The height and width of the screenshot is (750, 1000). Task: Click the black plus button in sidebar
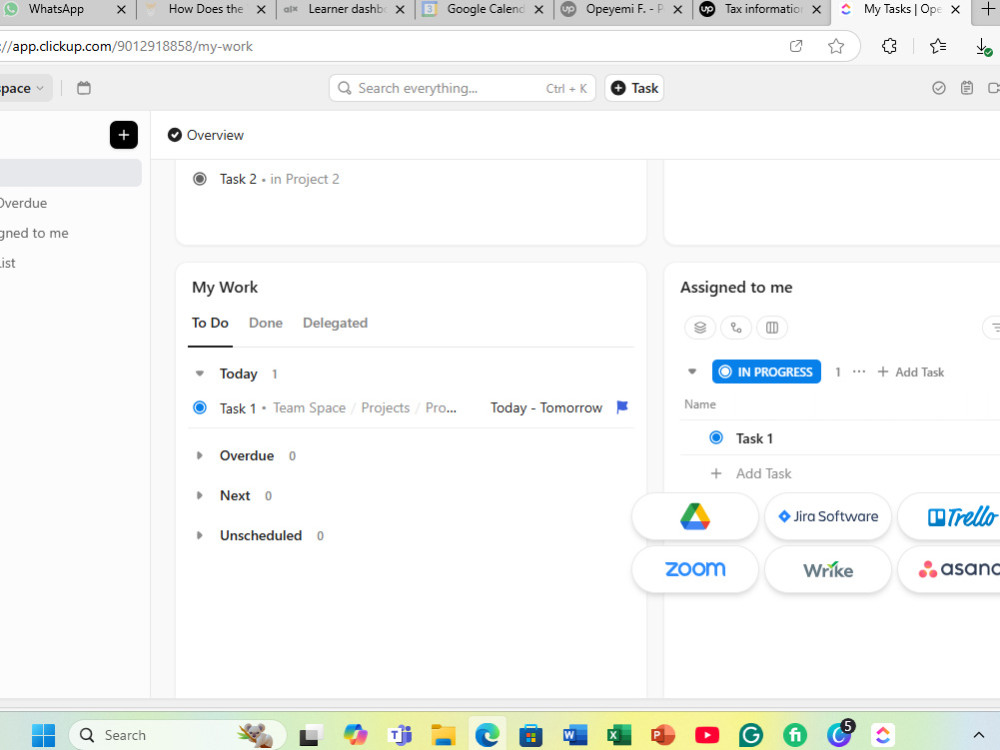124,135
